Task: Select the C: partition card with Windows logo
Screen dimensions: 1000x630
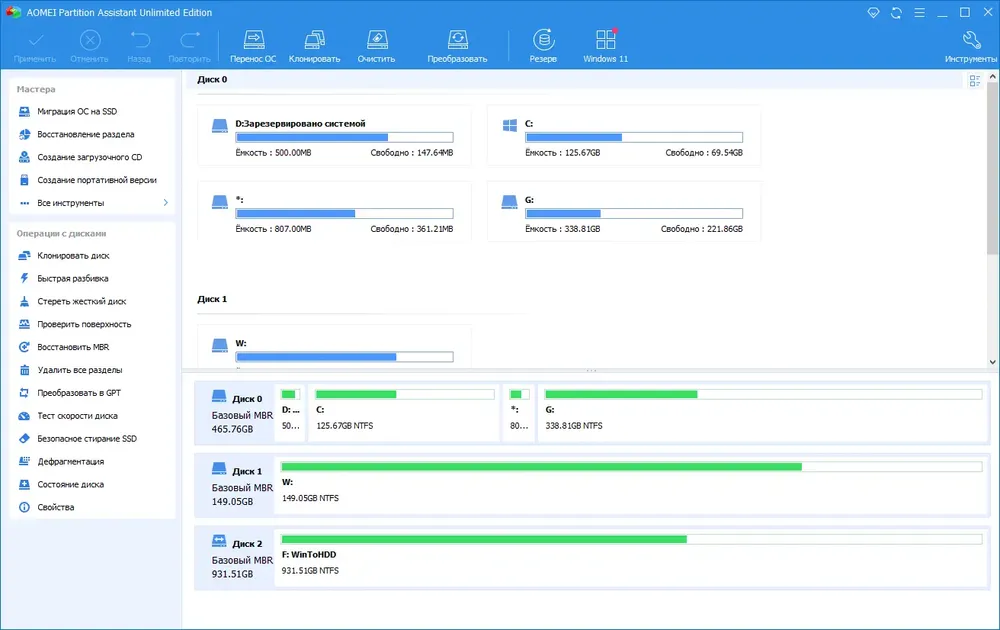Action: coord(624,136)
